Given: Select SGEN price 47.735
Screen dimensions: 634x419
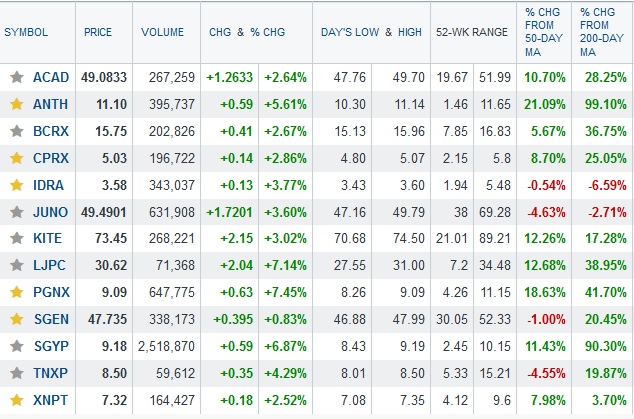Looking at the screenshot, I should pos(108,319).
